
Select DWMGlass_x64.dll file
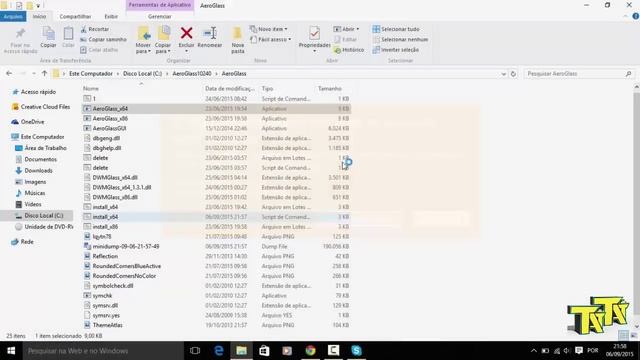115,178
